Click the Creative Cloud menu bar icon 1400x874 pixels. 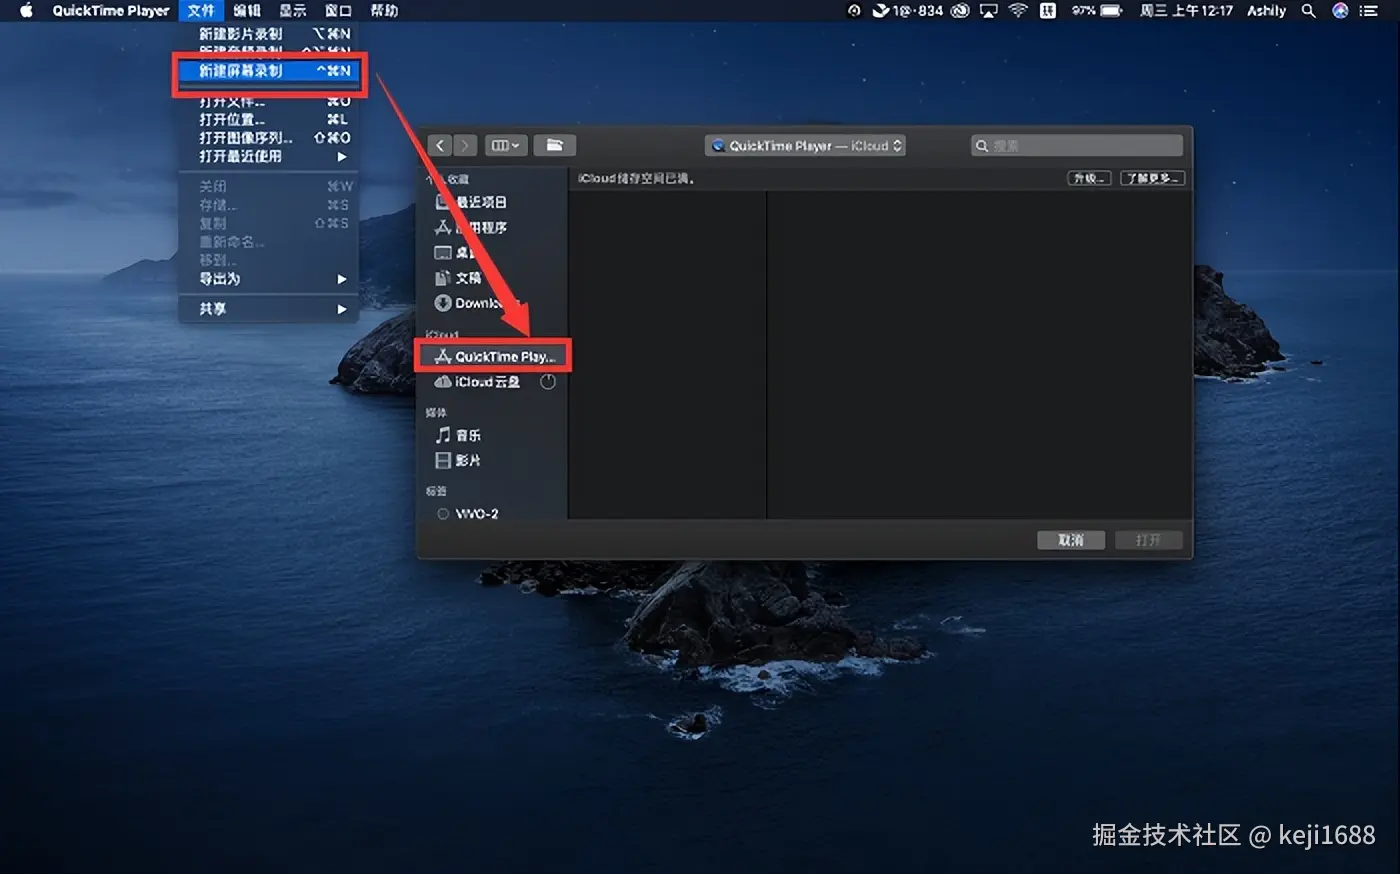[960, 10]
